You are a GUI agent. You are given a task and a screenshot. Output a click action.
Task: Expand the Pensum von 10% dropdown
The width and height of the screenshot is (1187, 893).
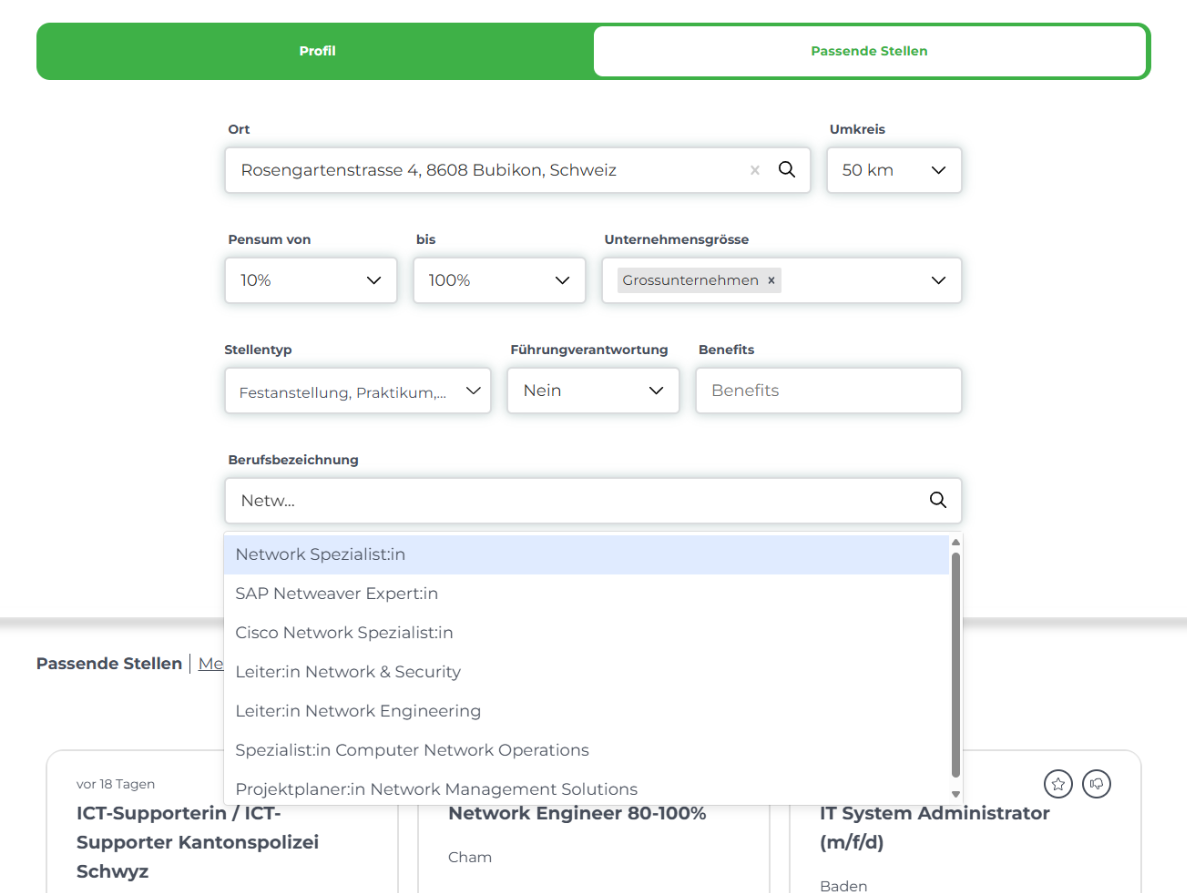tap(310, 281)
